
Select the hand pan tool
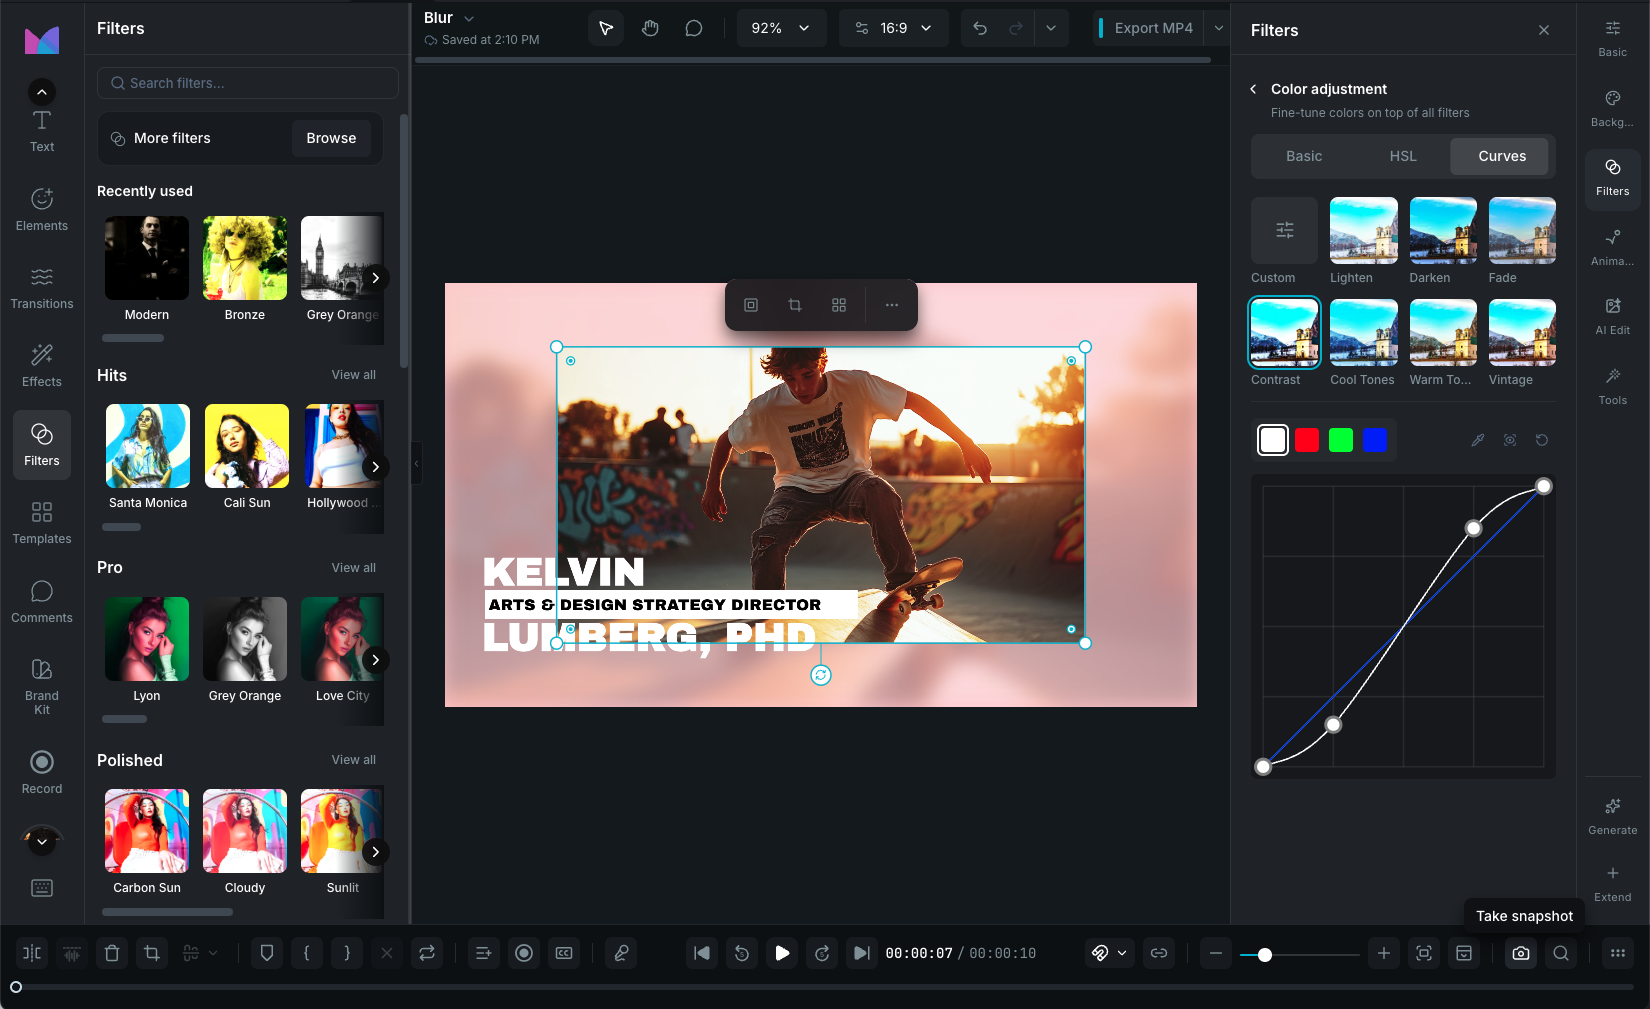pyautogui.click(x=650, y=28)
